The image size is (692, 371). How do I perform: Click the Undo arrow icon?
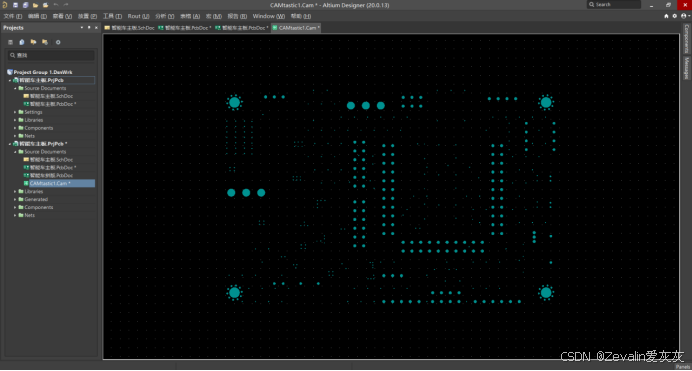pos(56,5)
